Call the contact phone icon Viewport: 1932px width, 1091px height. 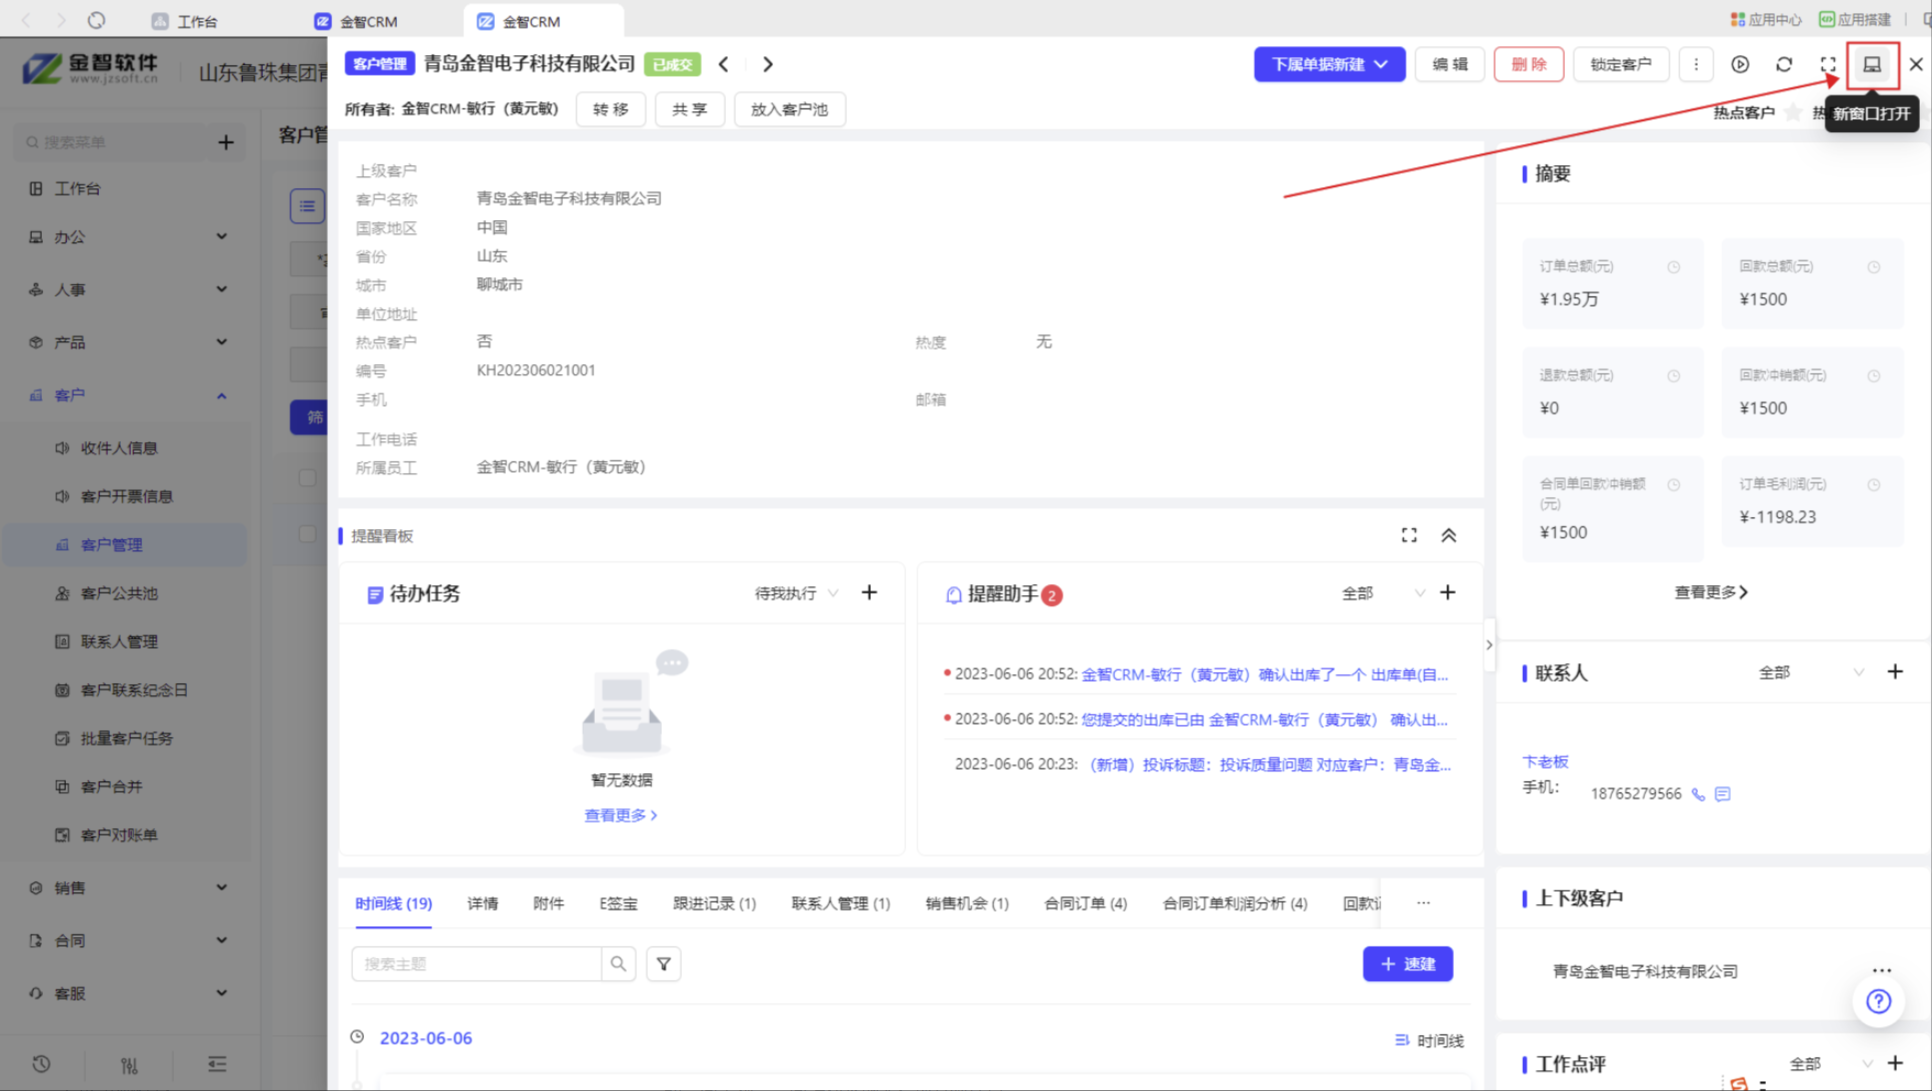pyautogui.click(x=1698, y=794)
